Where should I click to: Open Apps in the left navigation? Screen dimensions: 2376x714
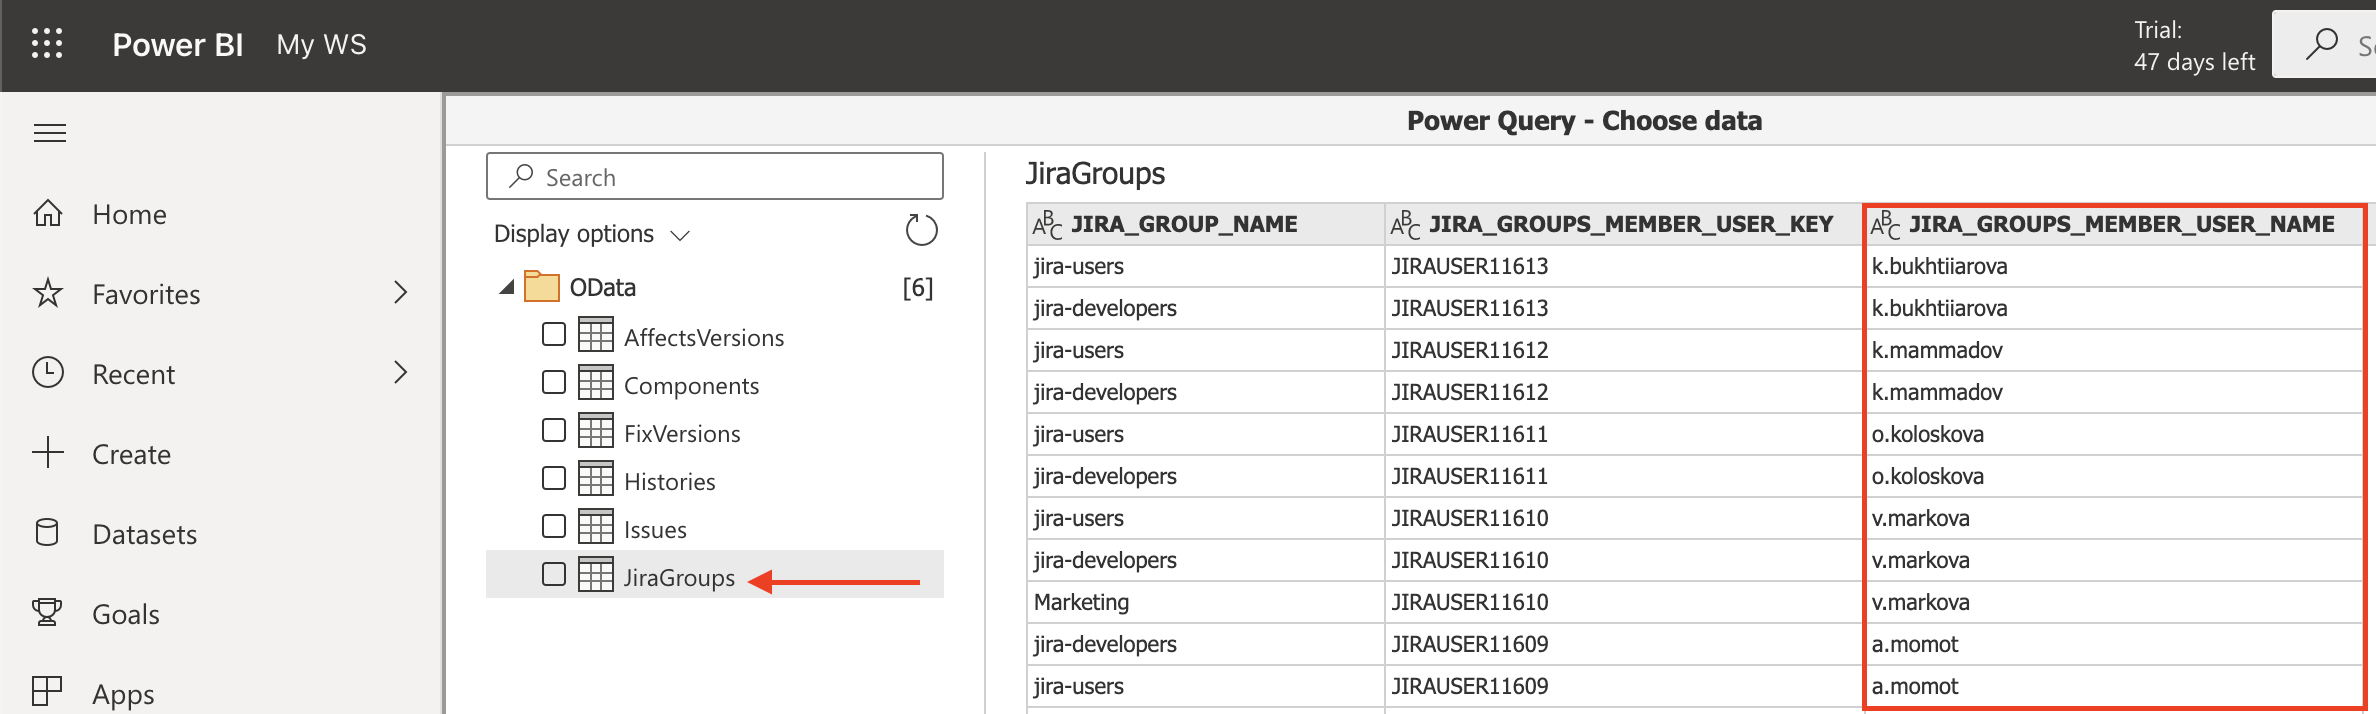[x=123, y=694]
